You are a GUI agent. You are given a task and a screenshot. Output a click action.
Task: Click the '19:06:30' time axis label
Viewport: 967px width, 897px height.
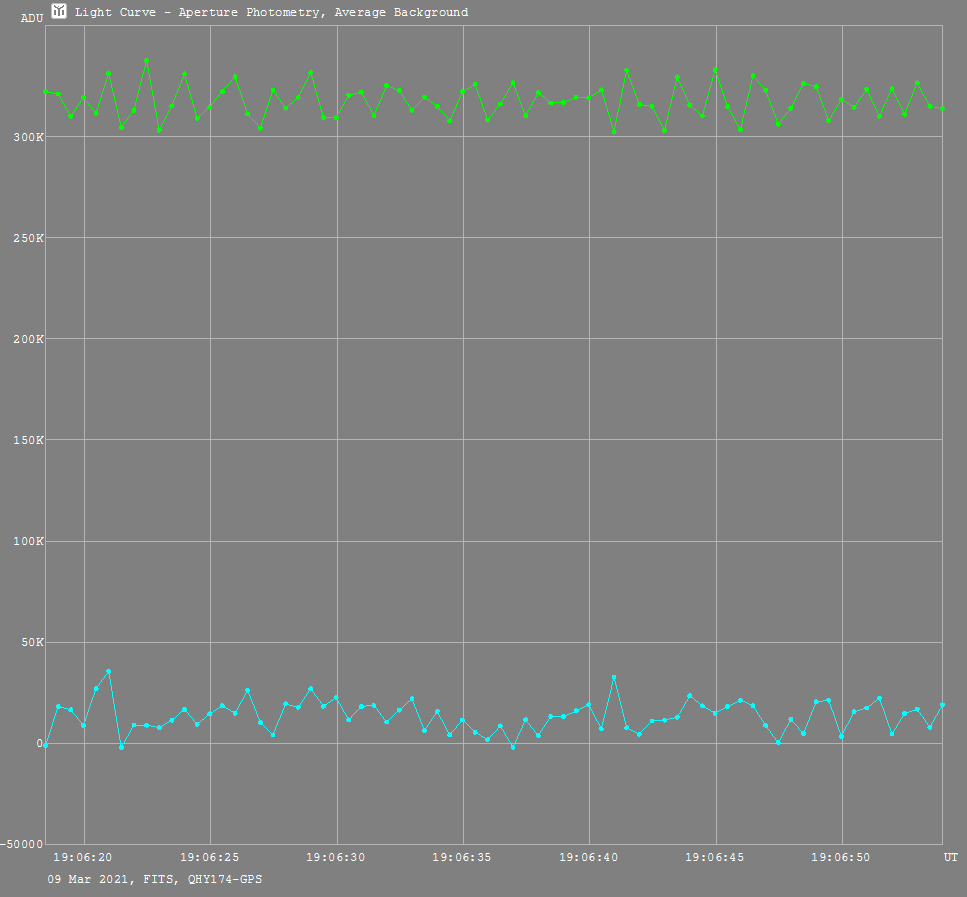[336, 858]
